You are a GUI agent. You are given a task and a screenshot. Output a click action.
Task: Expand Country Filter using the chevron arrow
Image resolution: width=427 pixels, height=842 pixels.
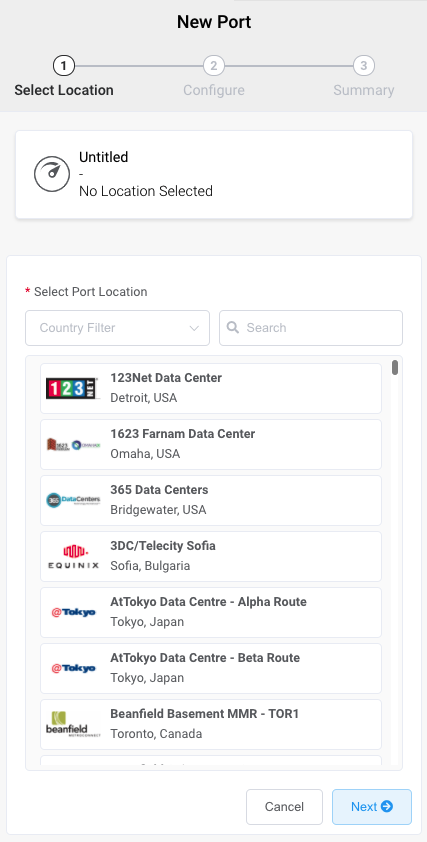tap(194, 328)
